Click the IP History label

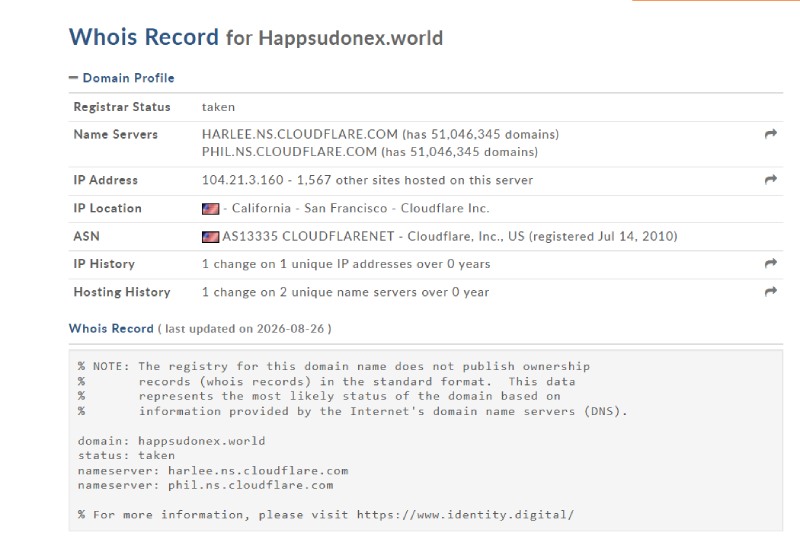tap(104, 264)
